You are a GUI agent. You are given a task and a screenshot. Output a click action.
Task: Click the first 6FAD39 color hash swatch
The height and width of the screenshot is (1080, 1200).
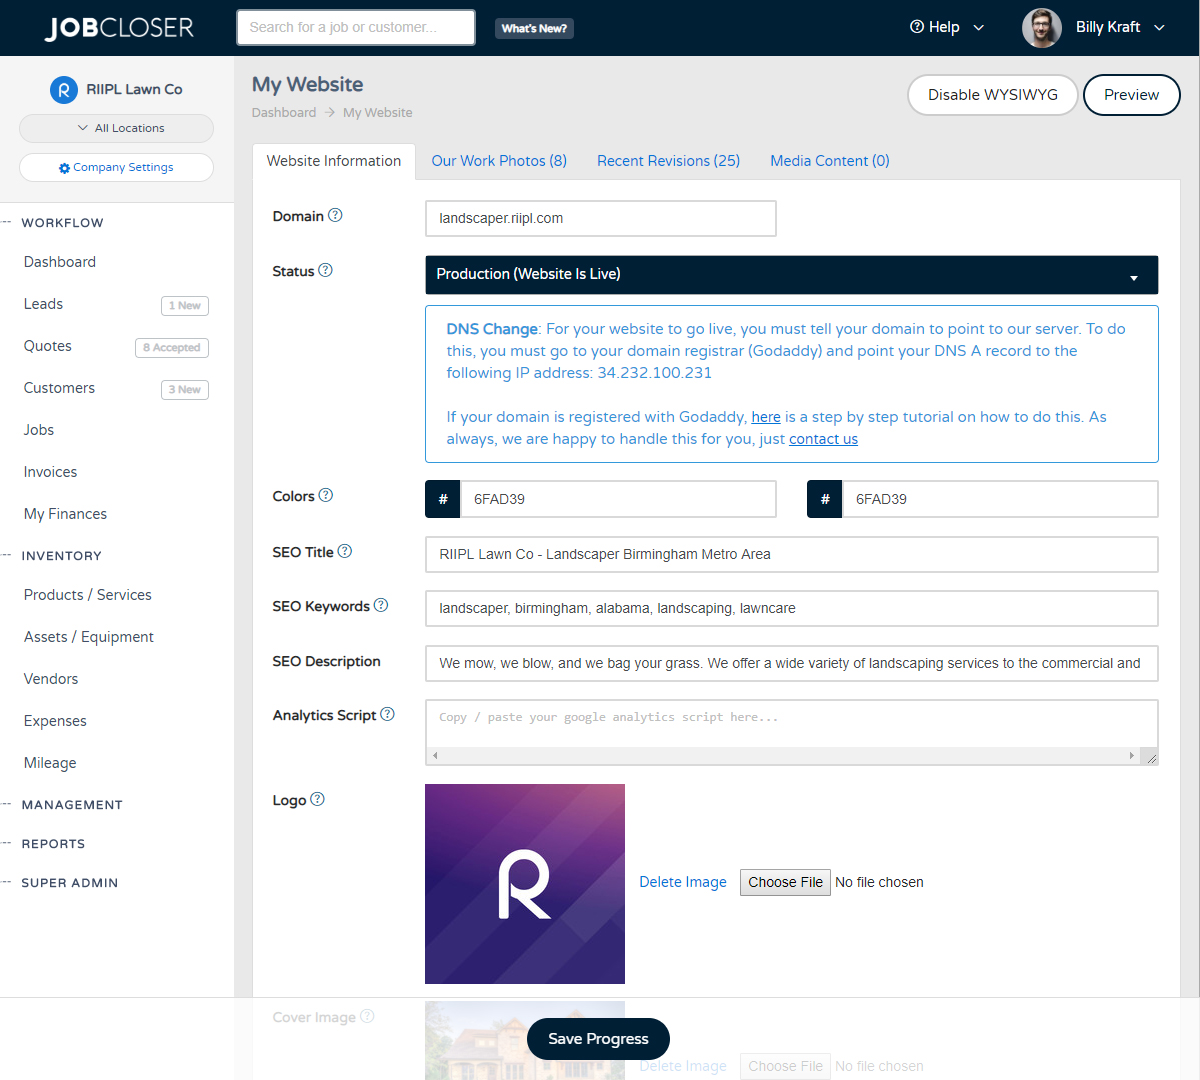pos(442,498)
